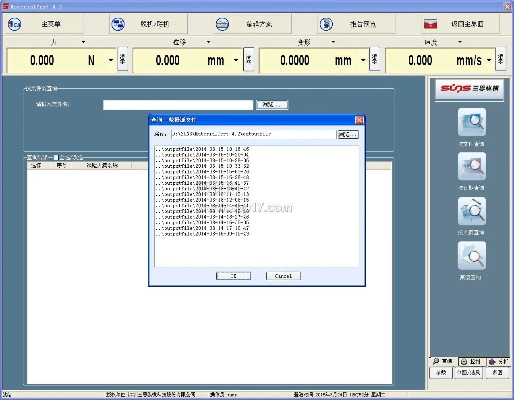Click the path field in the query dialog
Image resolution: width=514 pixels, height=400 pixels.
tap(253, 134)
